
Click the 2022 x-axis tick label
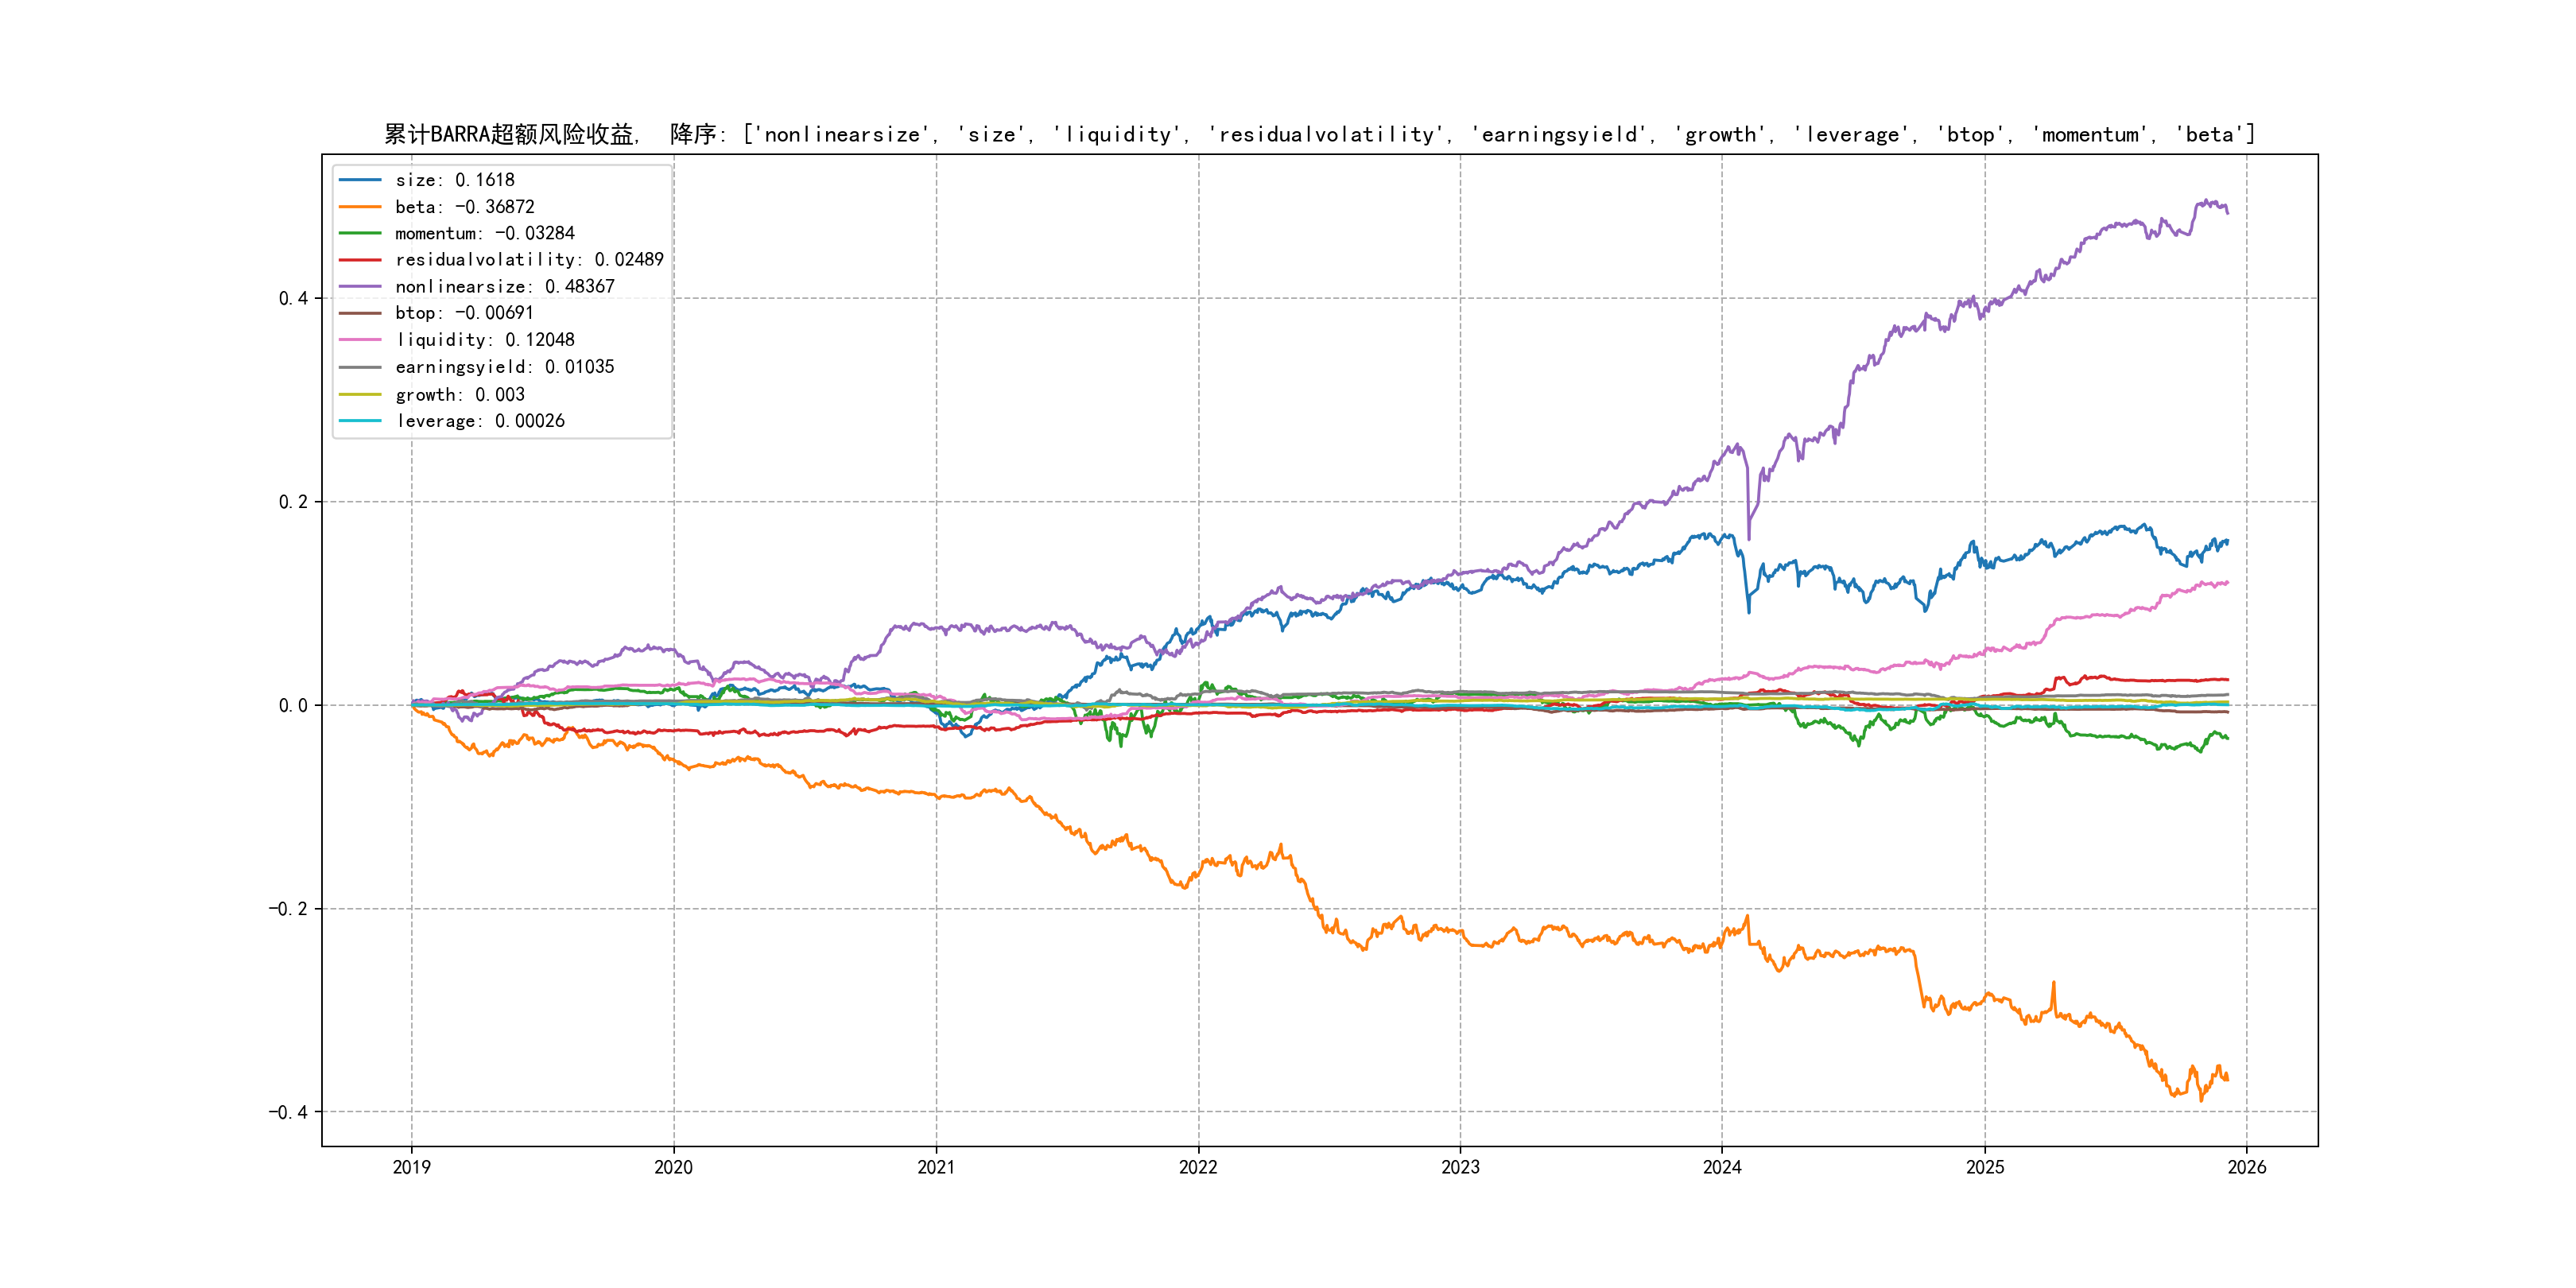point(1198,1167)
